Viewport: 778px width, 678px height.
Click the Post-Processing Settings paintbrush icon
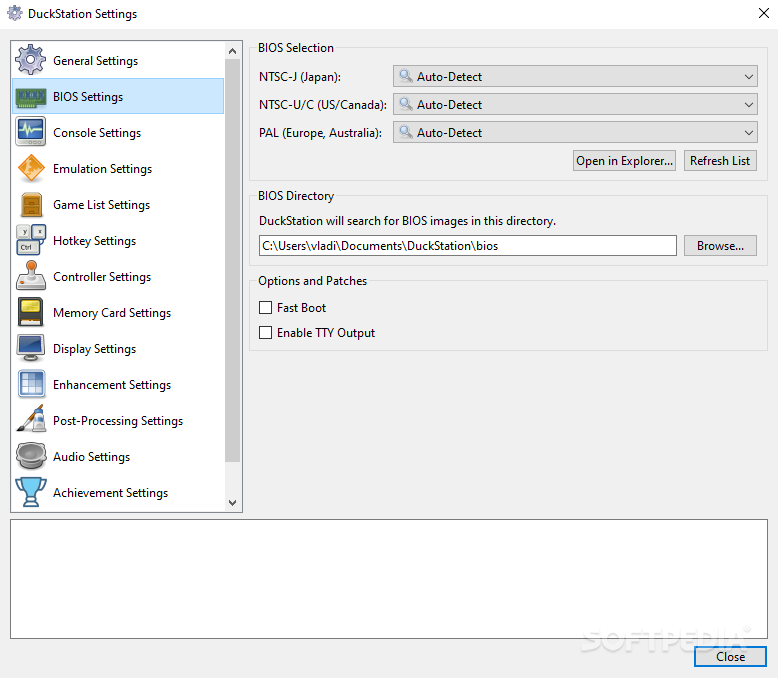(x=30, y=420)
